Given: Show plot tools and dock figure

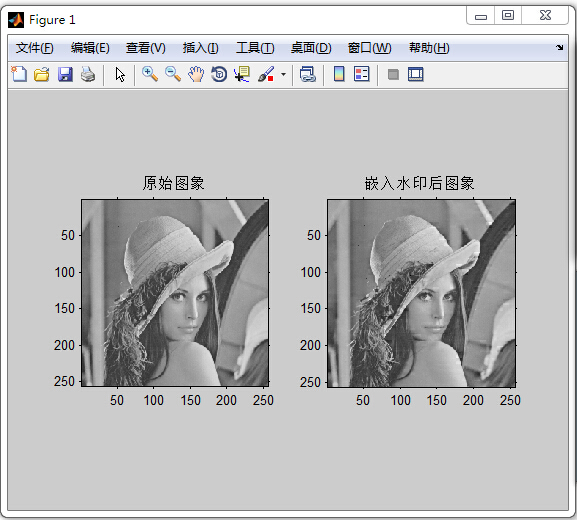Looking at the screenshot, I should pos(416,74).
